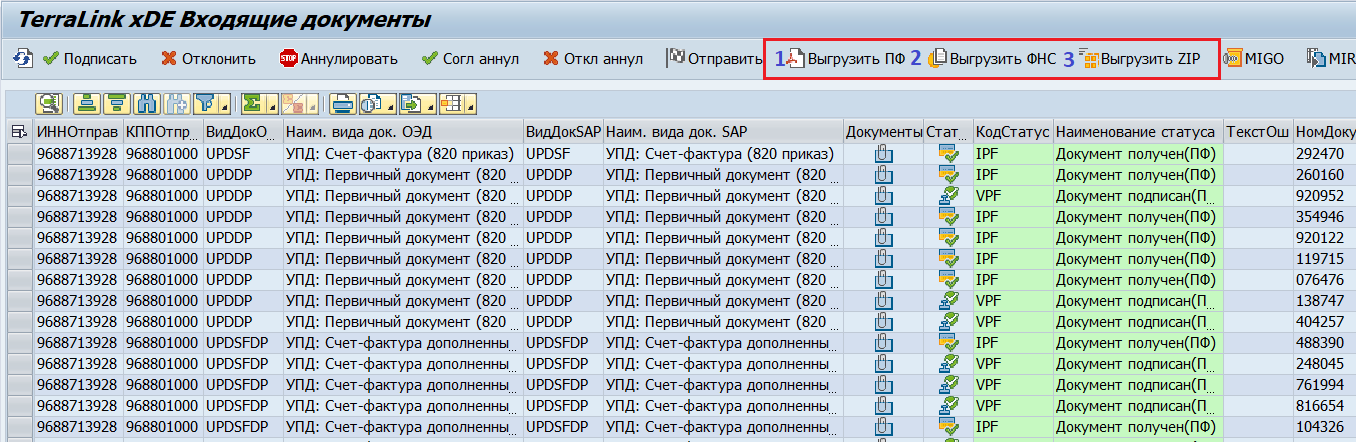Print the document list via printer icon

click(343, 103)
